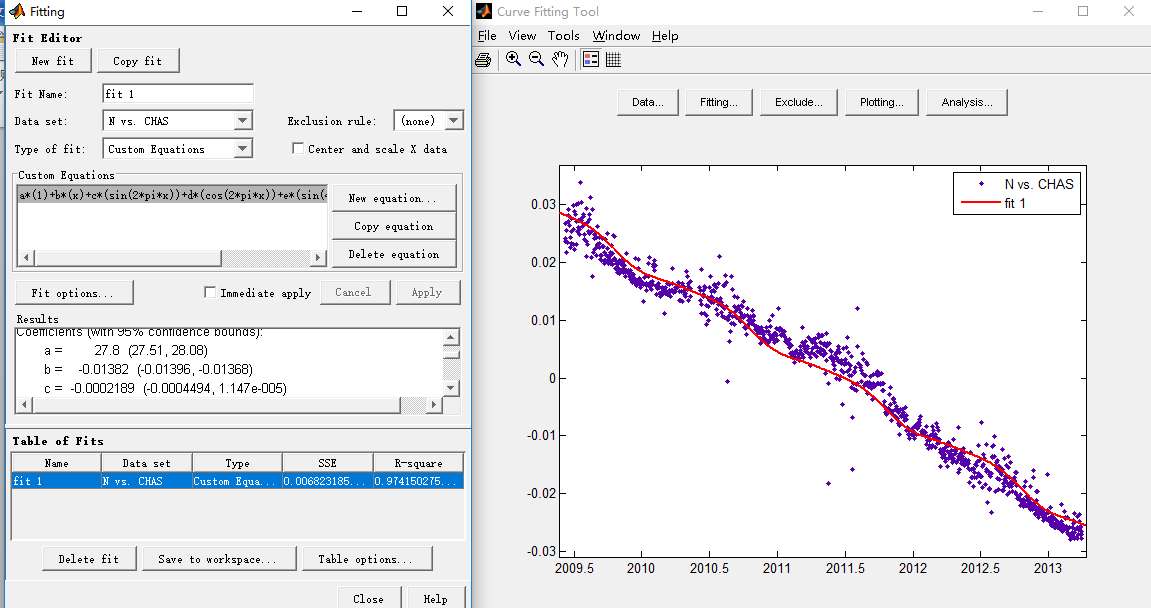Open the Tools menu
Viewport: 1151px width, 608px height.
pos(563,36)
